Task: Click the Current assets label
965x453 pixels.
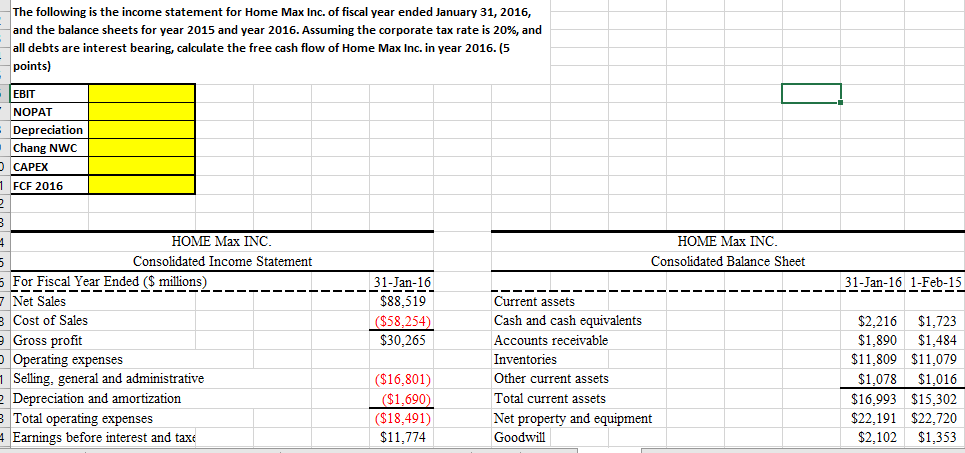Action: click(x=534, y=302)
